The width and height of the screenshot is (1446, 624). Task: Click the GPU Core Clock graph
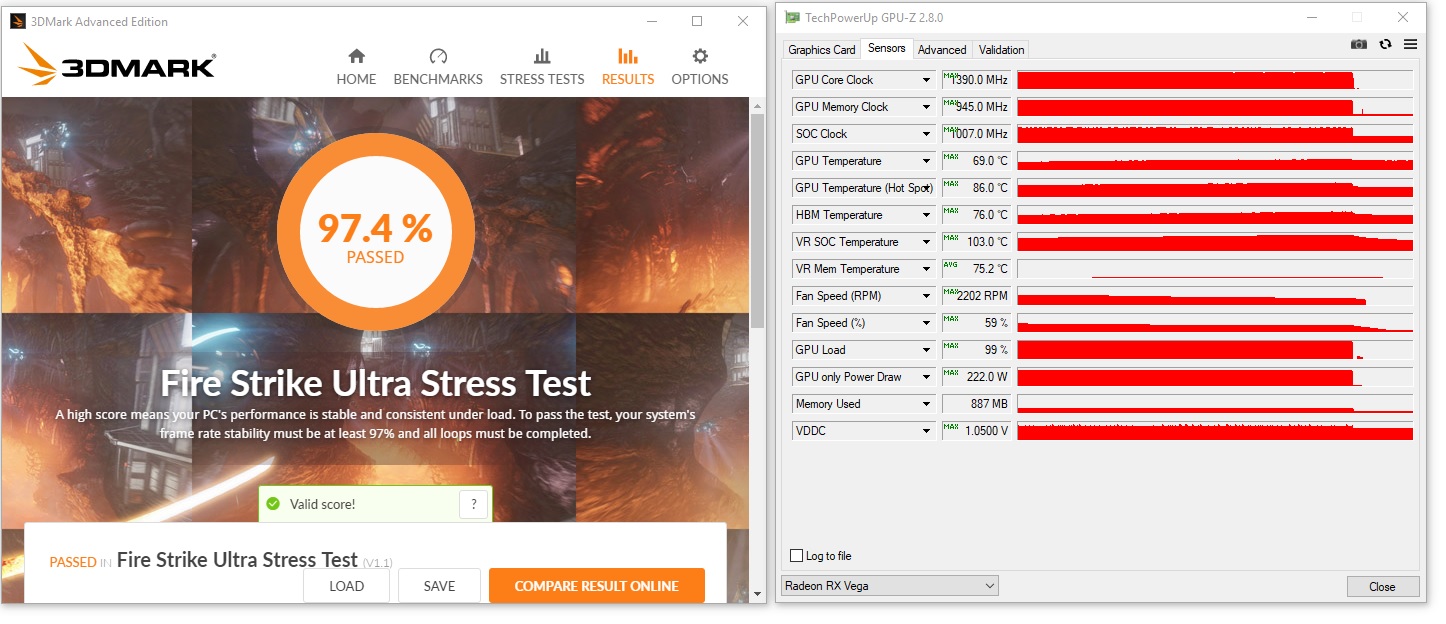pyautogui.click(x=1215, y=80)
